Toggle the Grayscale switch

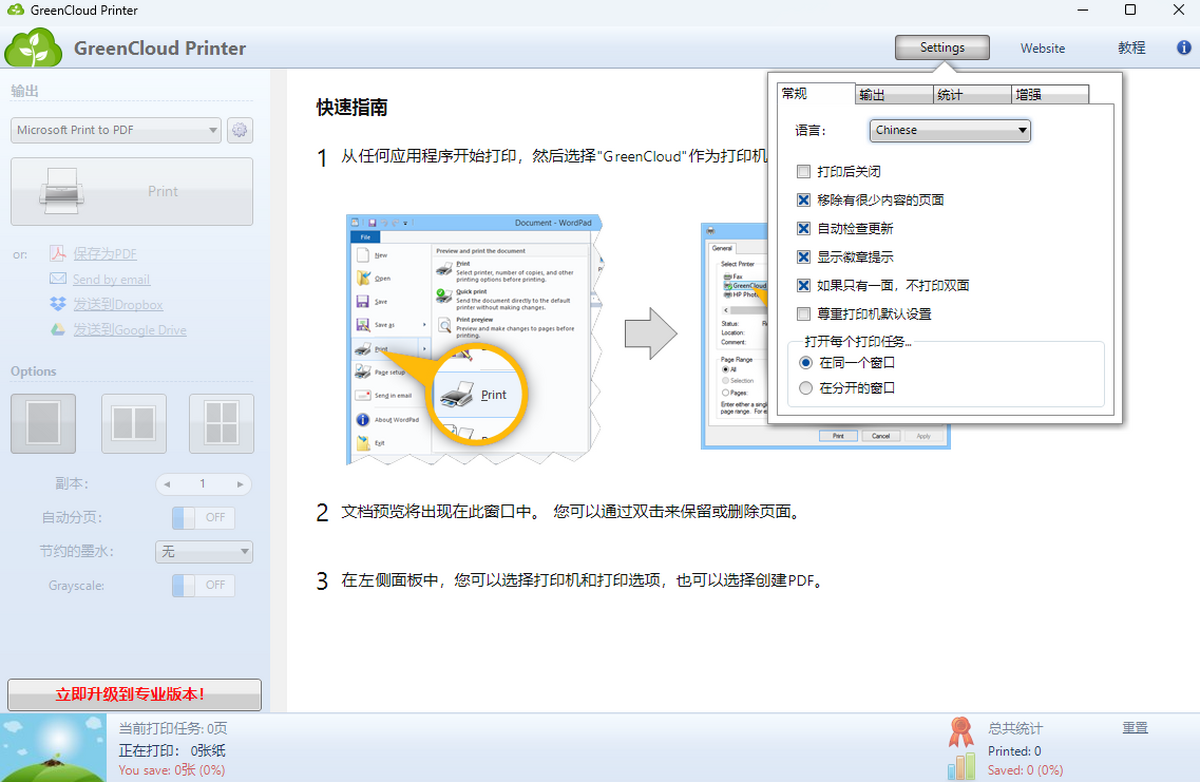click(203, 585)
